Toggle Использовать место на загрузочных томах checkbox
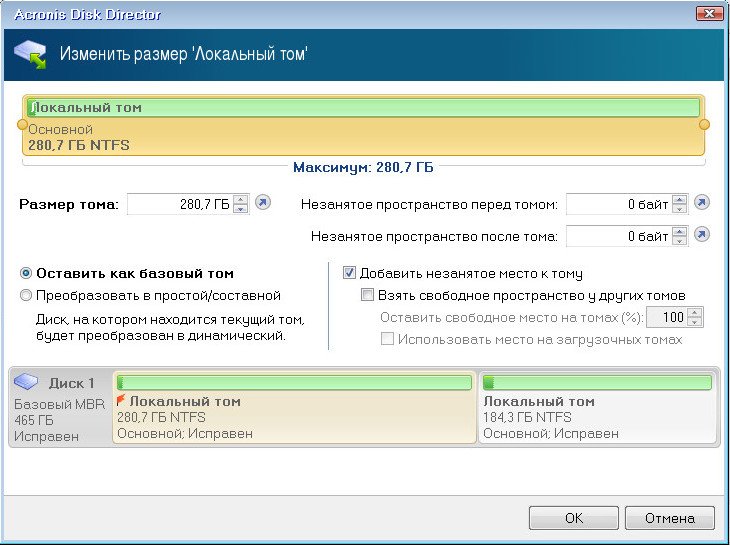Viewport: 730px width, 545px height. [x=387, y=338]
